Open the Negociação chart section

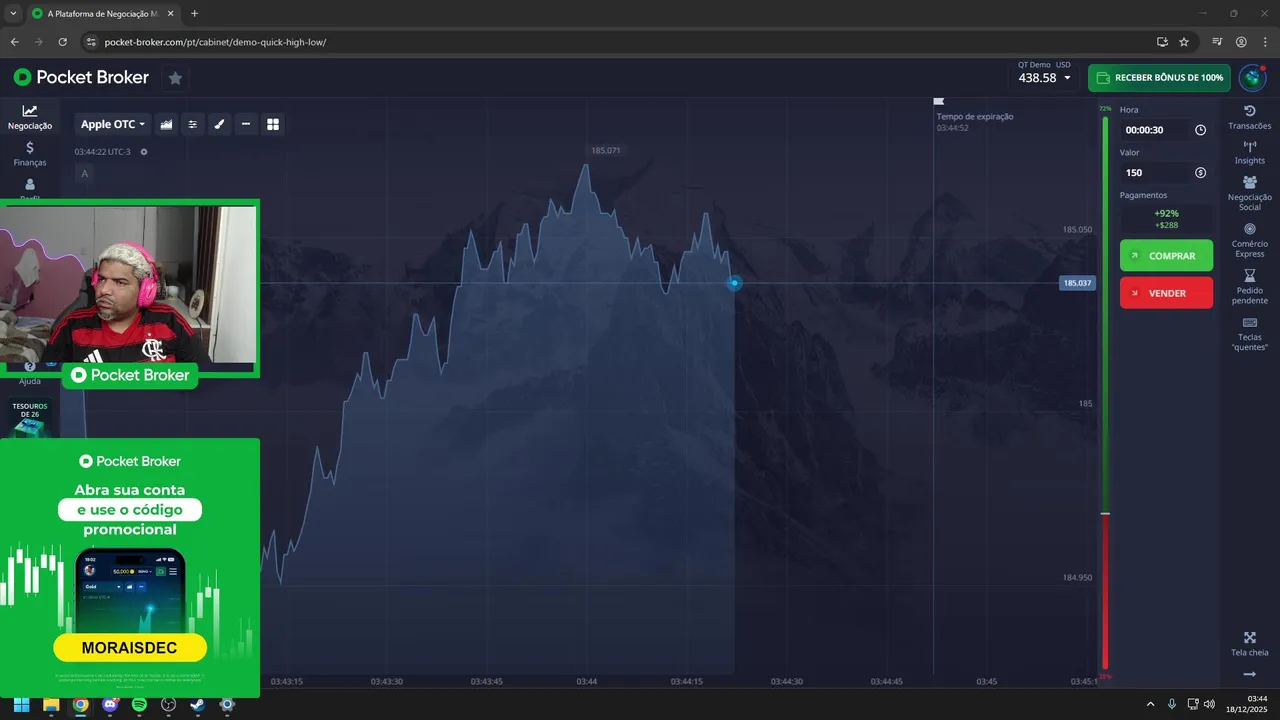pyautogui.click(x=30, y=117)
